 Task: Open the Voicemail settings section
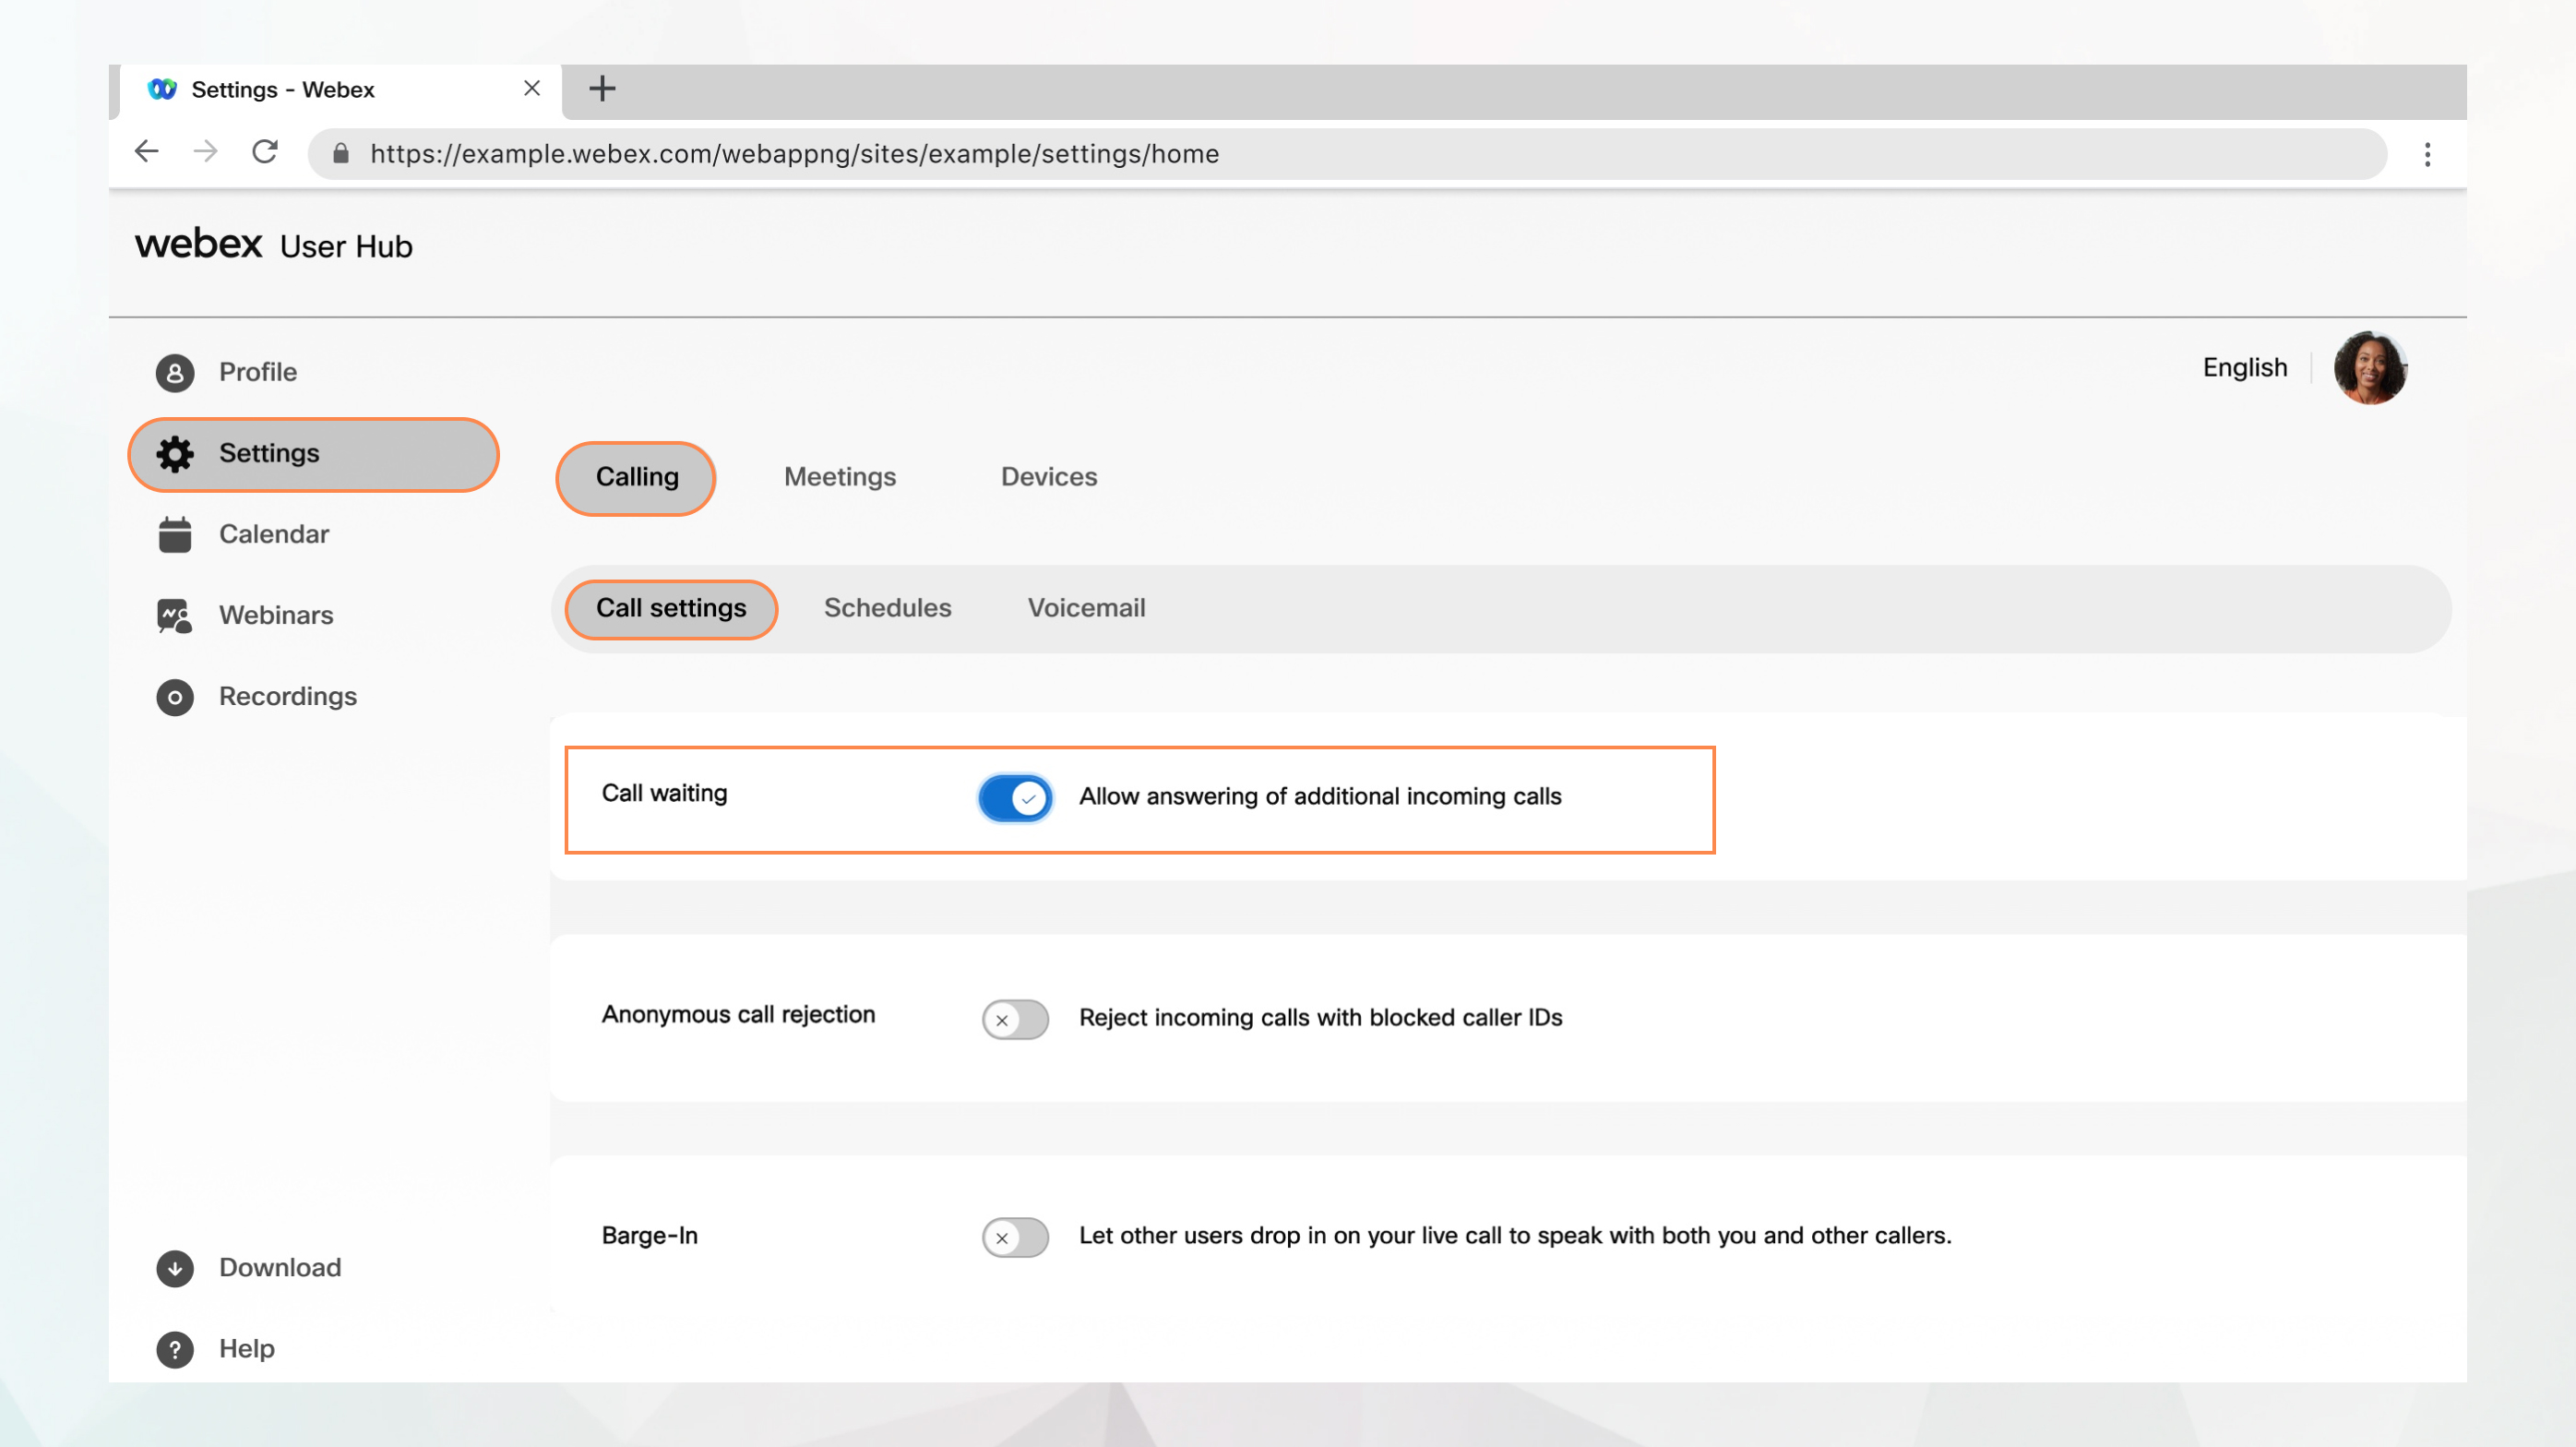tap(1086, 606)
